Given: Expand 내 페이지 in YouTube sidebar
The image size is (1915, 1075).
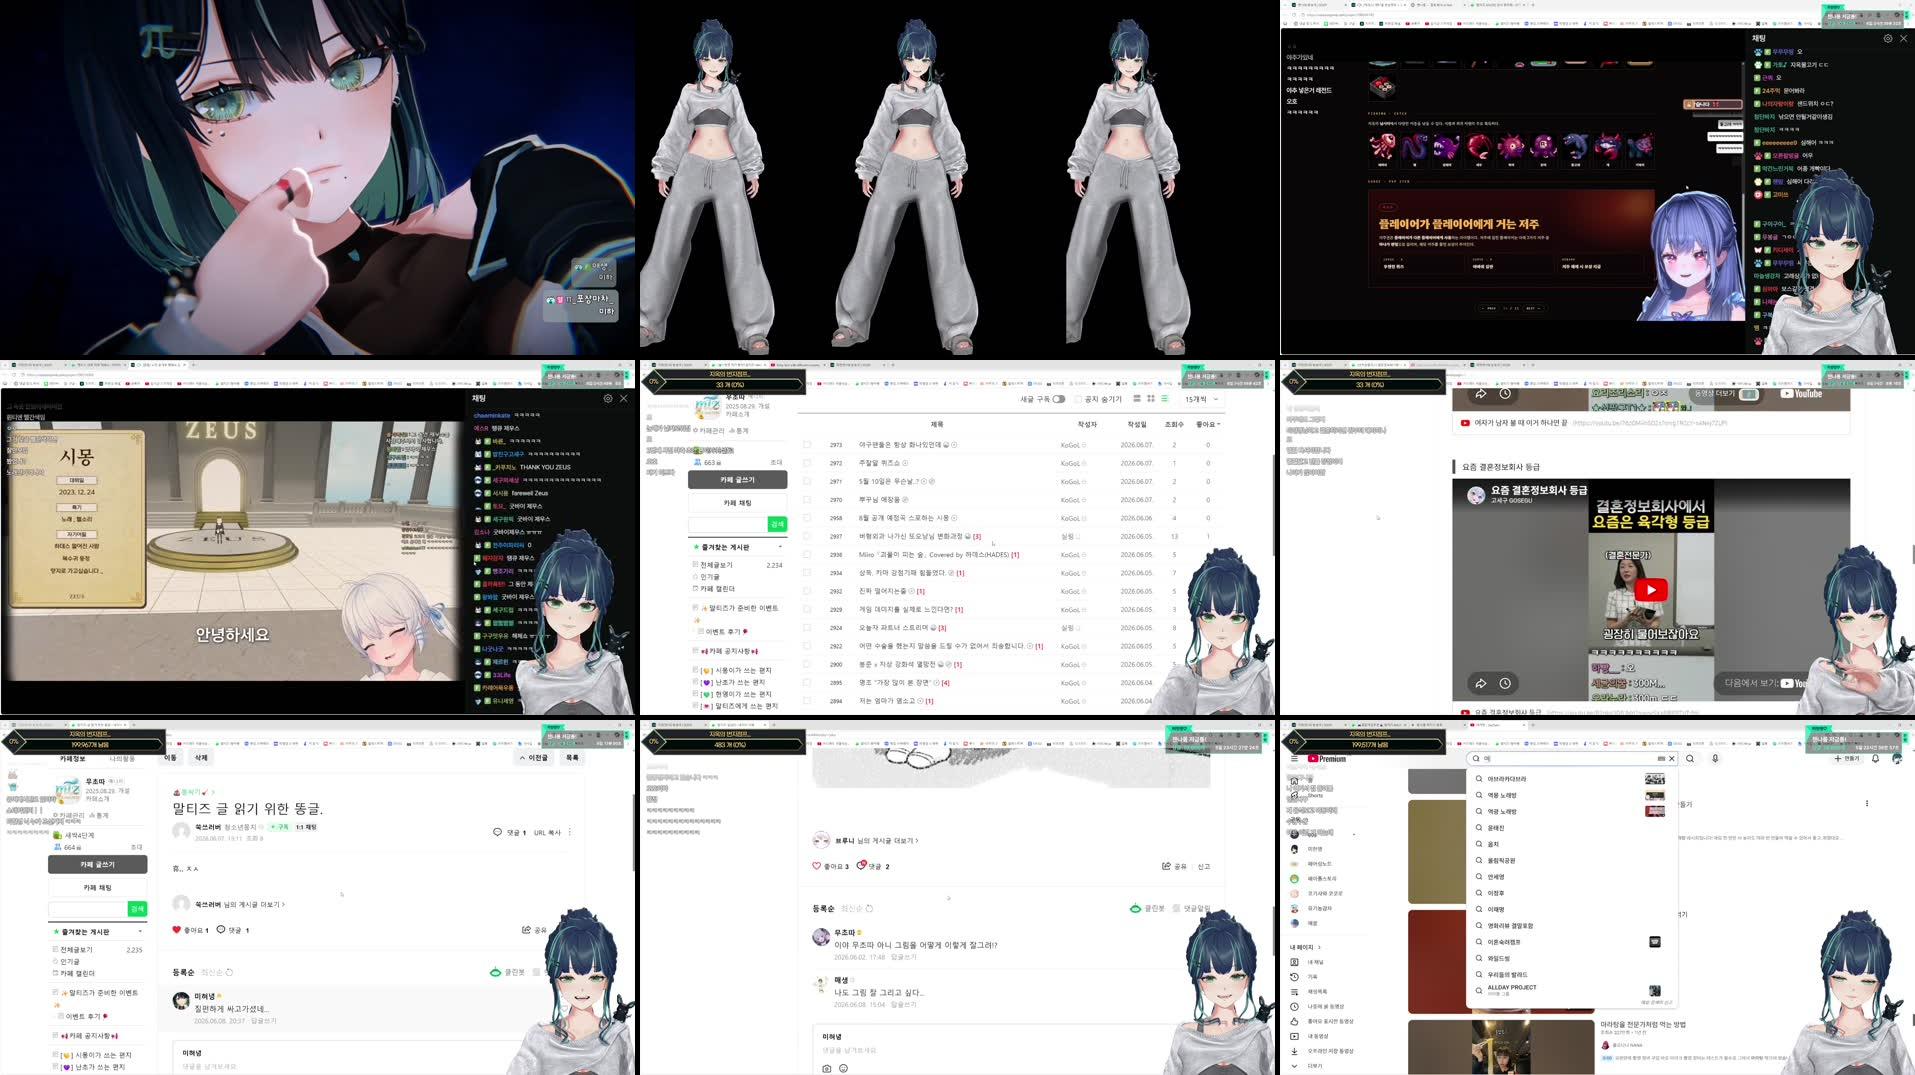Looking at the screenshot, I should pyautogui.click(x=1305, y=947).
